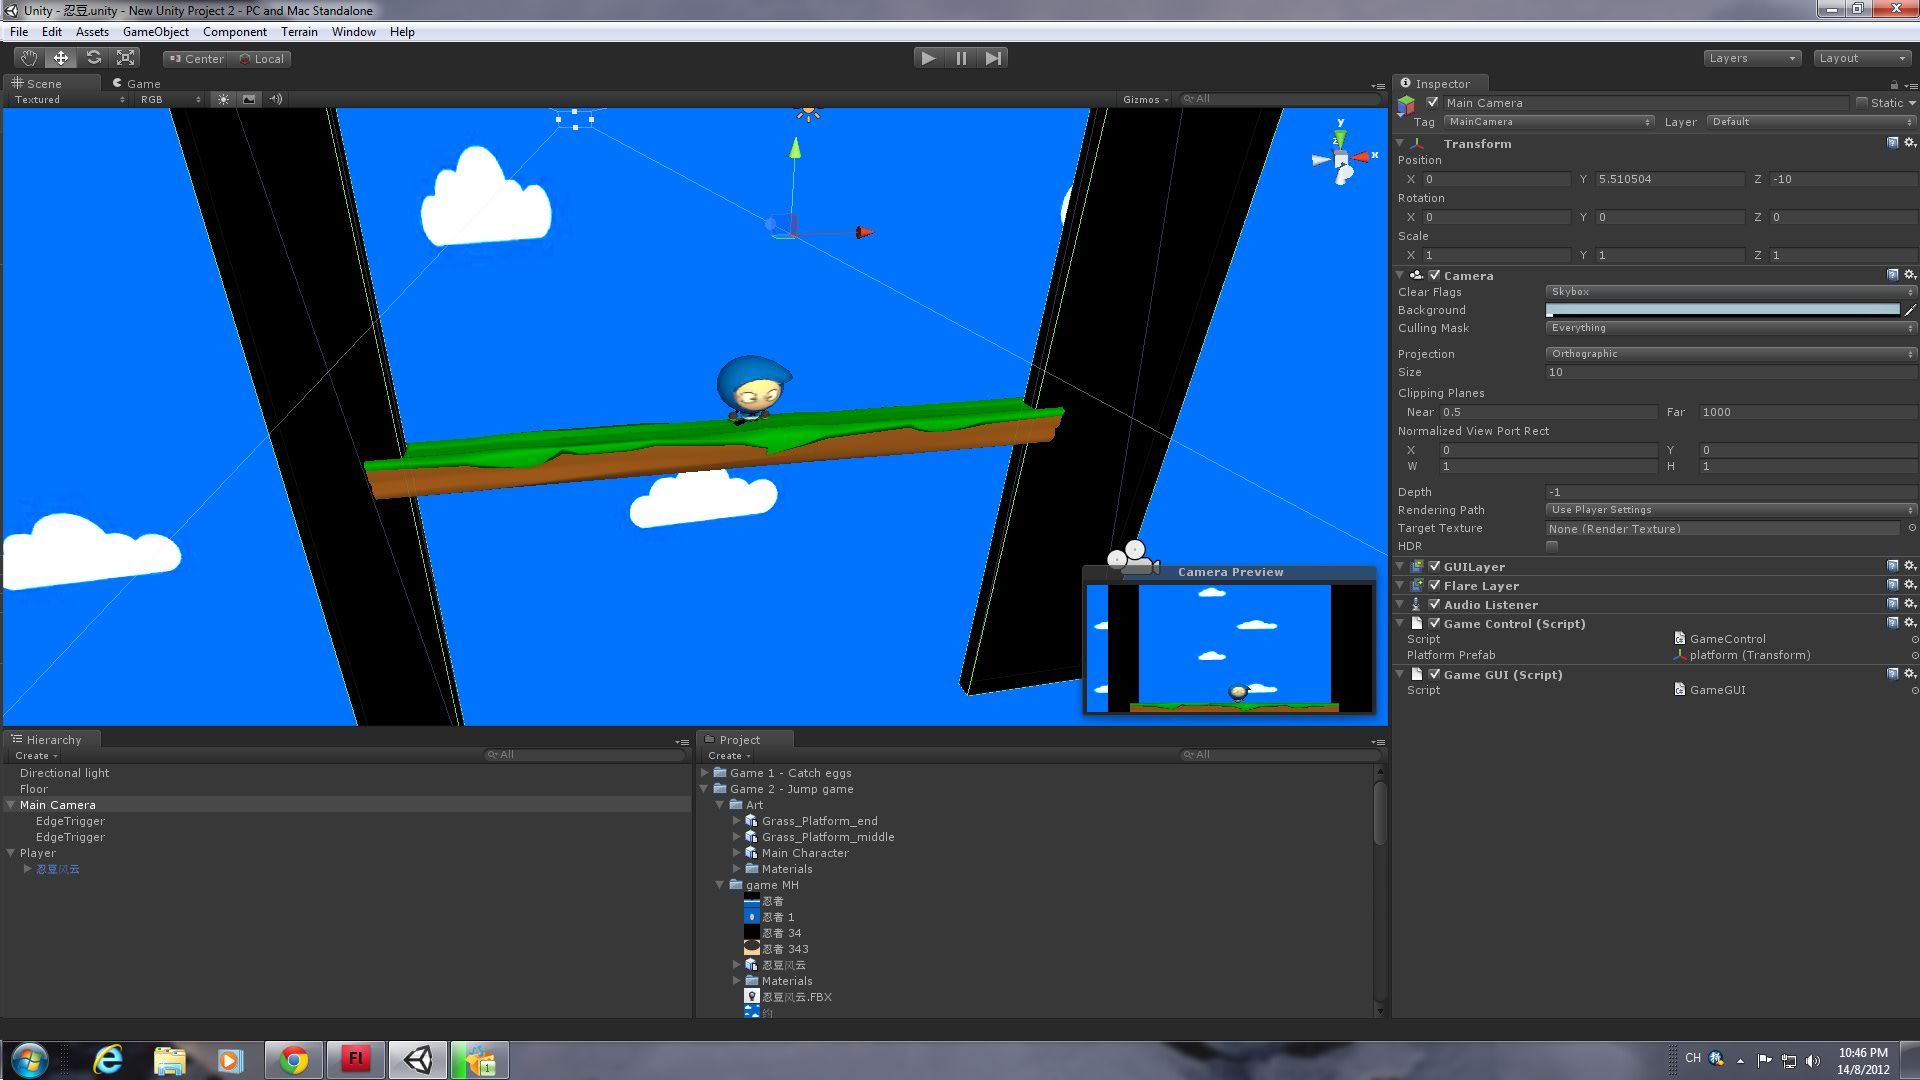Open the Terrain menu
Image resolution: width=1920 pixels, height=1080 pixels.
299,32
